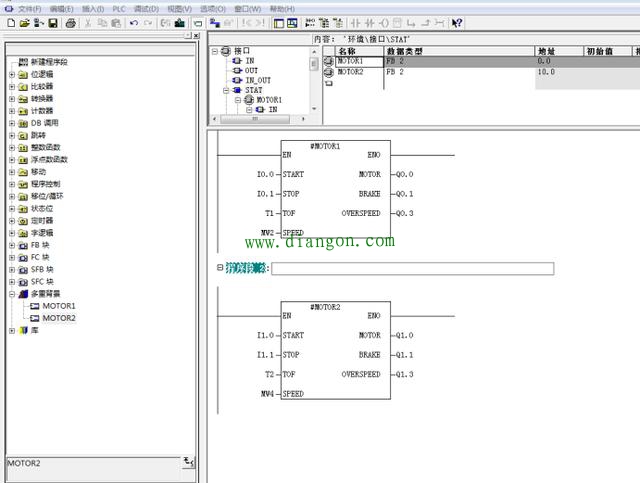Click the #MOTOR2 block title

coord(325,307)
